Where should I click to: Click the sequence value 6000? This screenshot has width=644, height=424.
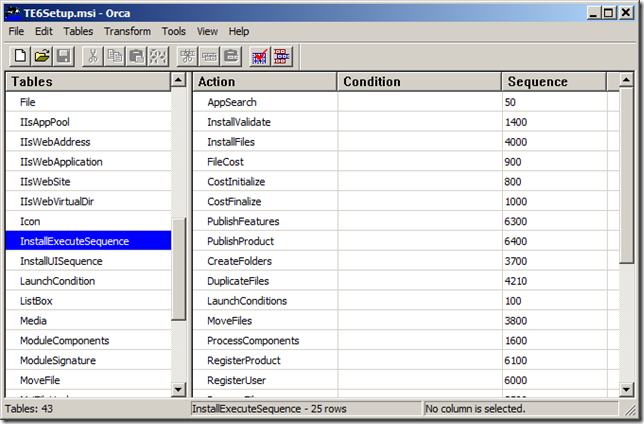(x=515, y=380)
